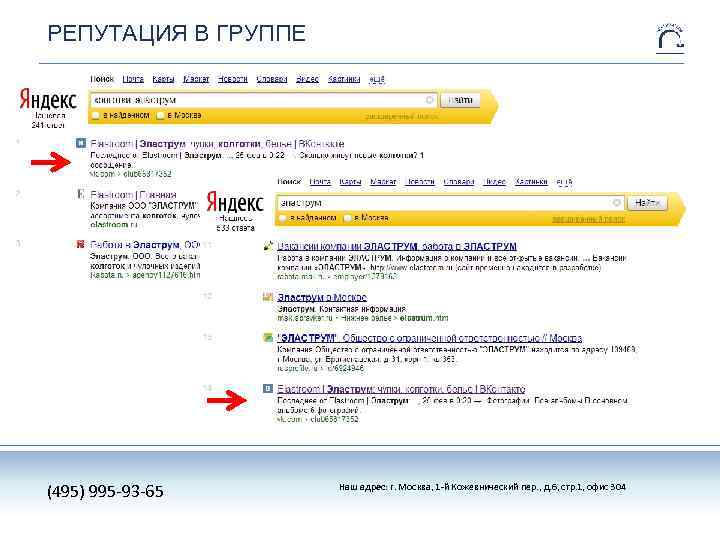Click the E favicon next to "Elastroom | Главная"
720x540 pixels.
click(81, 194)
